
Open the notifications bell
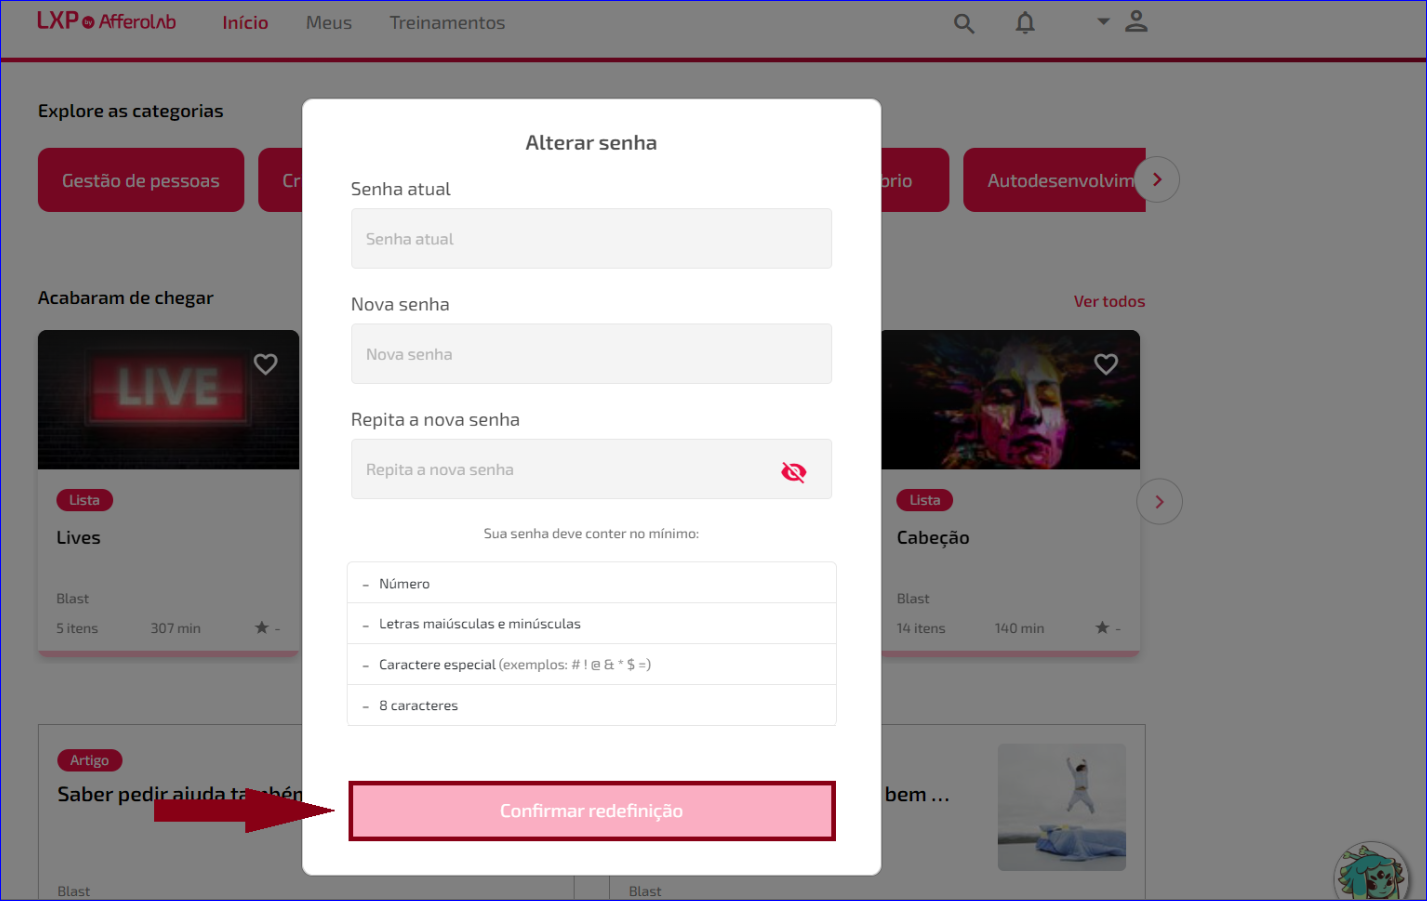pyautogui.click(x=1025, y=23)
